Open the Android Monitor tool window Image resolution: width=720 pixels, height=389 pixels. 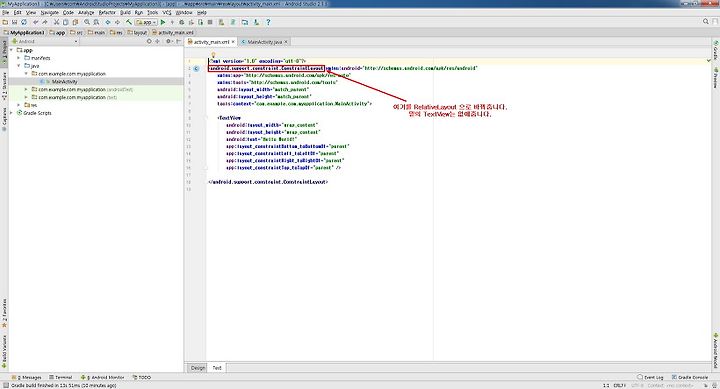pyautogui.click(x=102, y=377)
